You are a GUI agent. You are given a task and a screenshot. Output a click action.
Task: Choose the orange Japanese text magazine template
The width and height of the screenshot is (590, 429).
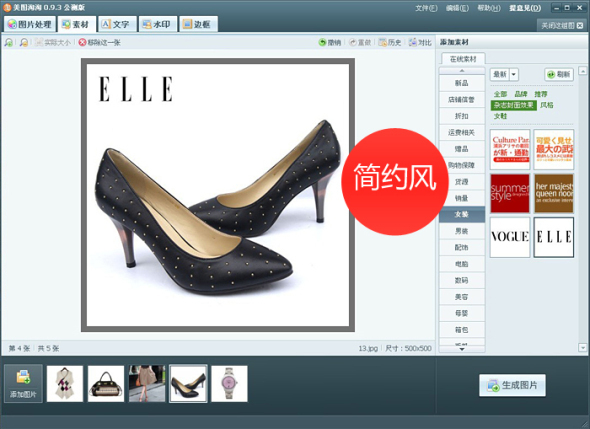554,149
